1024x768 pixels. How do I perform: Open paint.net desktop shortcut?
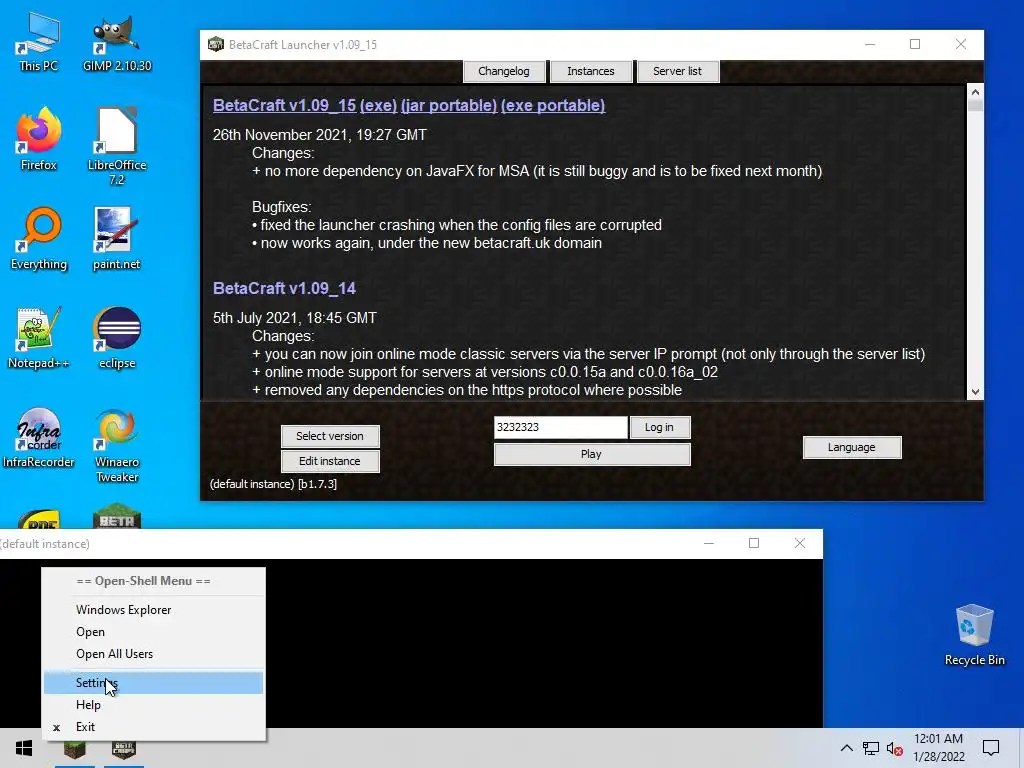click(x=117, y=238)
